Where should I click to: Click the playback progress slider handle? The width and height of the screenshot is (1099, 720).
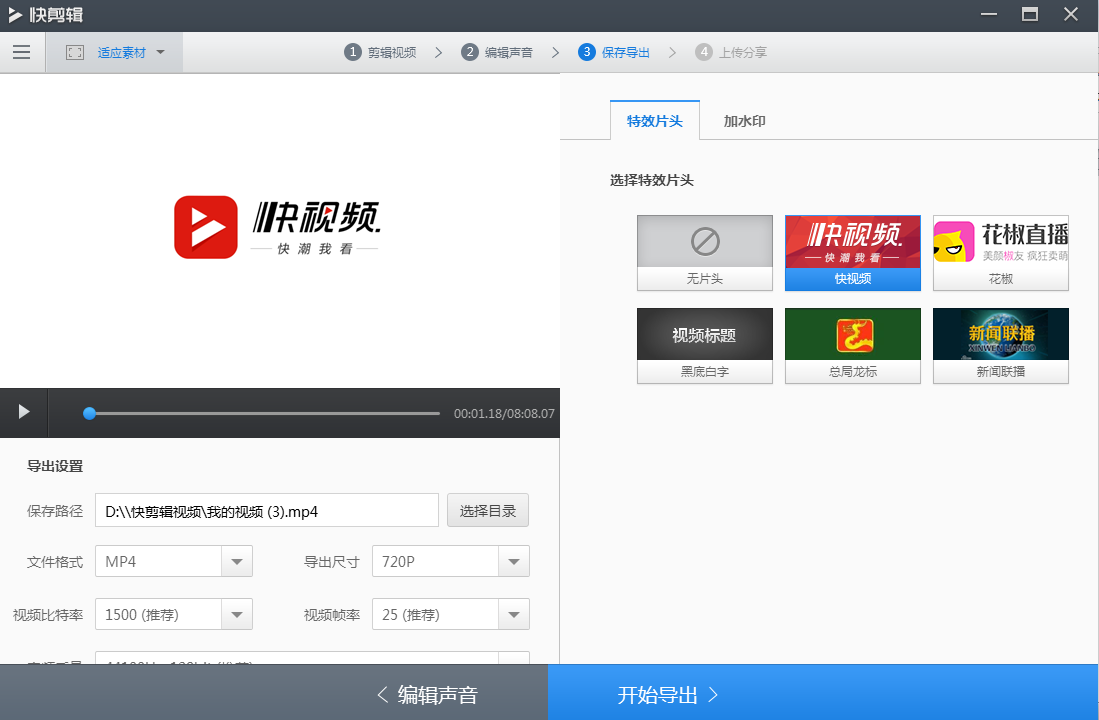89,414
